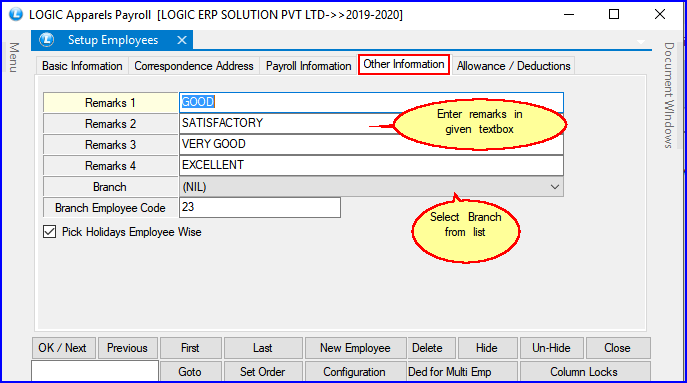Image resolution: width=687 pixels, height=383 pixels.
Task: Jump to the Last employee record
Action: 263,348
